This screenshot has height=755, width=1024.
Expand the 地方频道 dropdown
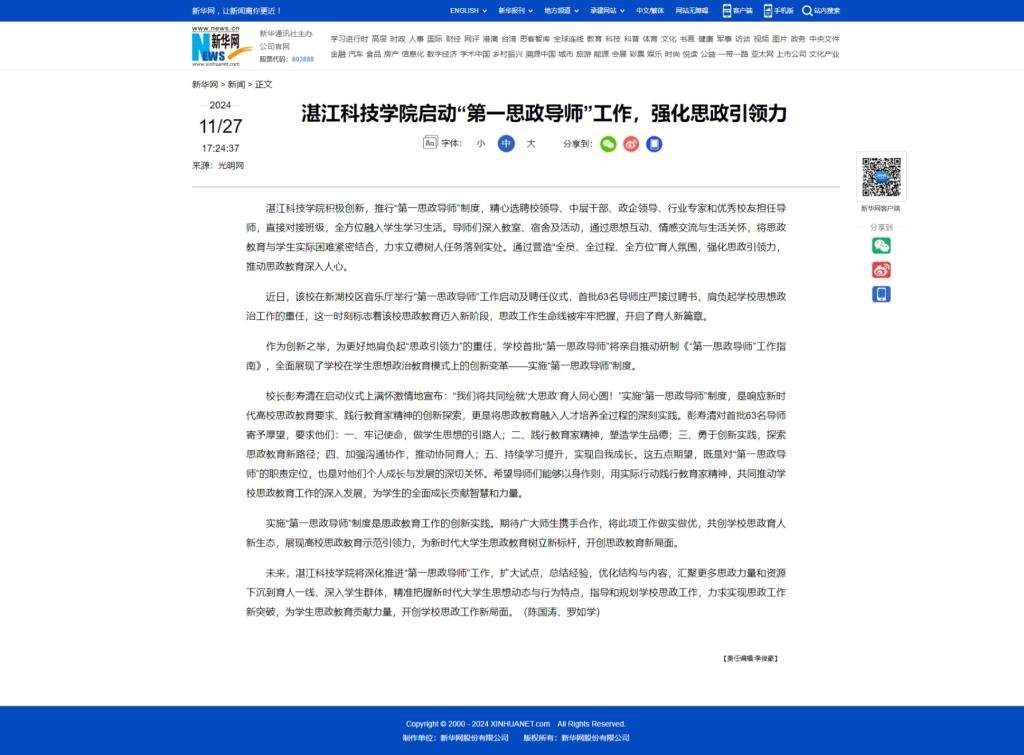561,10
